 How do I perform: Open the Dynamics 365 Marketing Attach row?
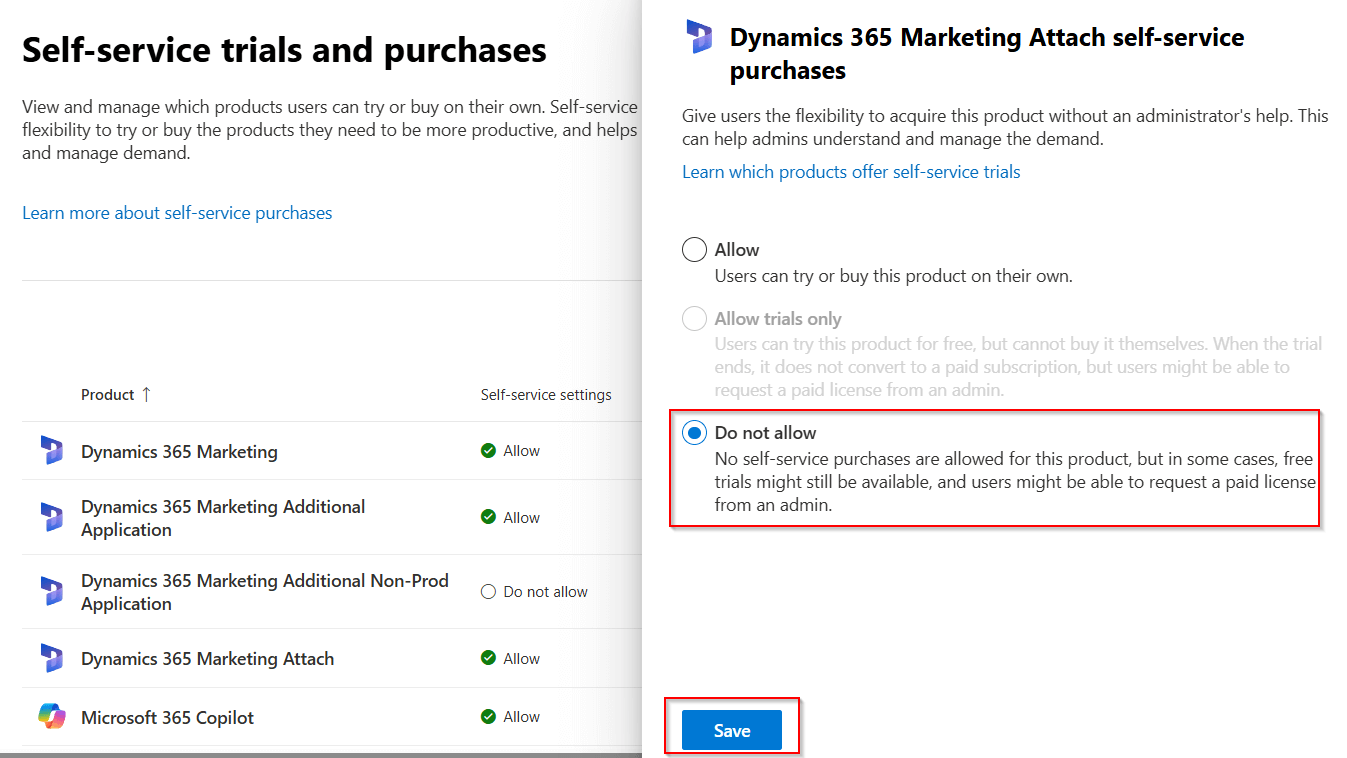[207, 659]
